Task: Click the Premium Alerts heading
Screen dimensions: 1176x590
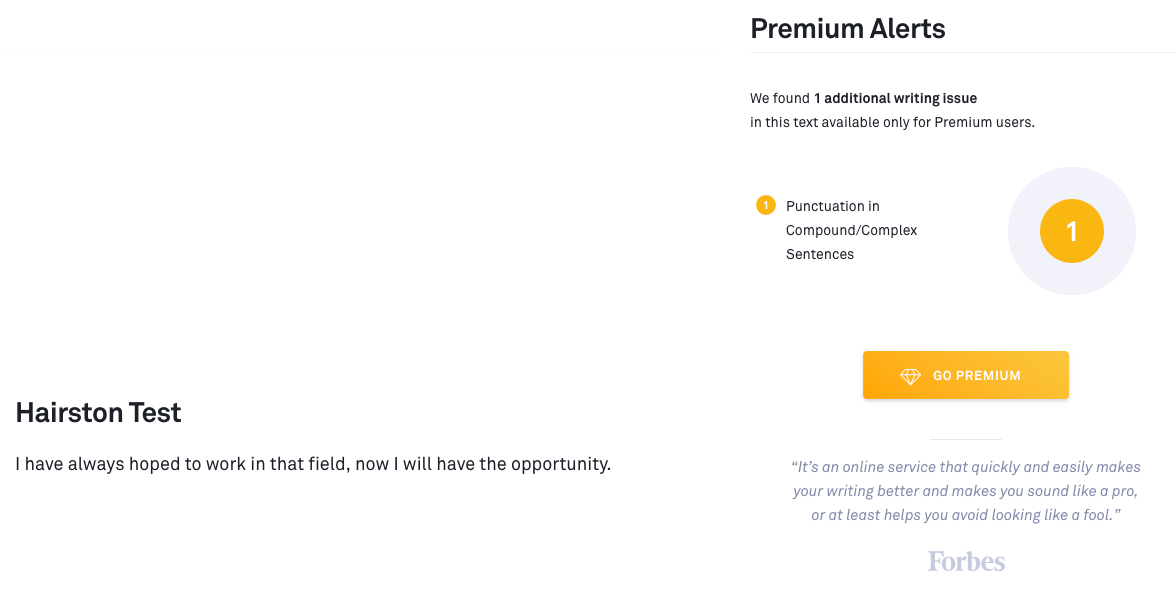Action: pyautogui.click(x=847, y=28)
